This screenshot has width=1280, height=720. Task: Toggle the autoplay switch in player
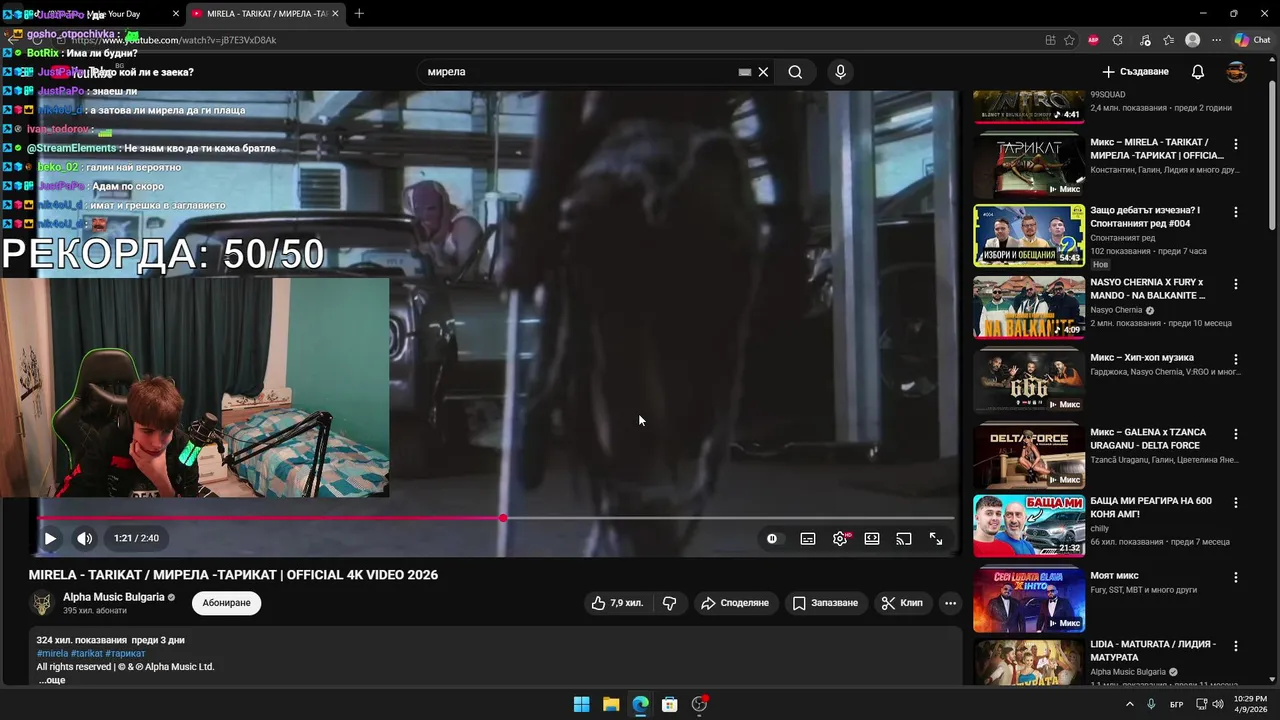point(772,538)
